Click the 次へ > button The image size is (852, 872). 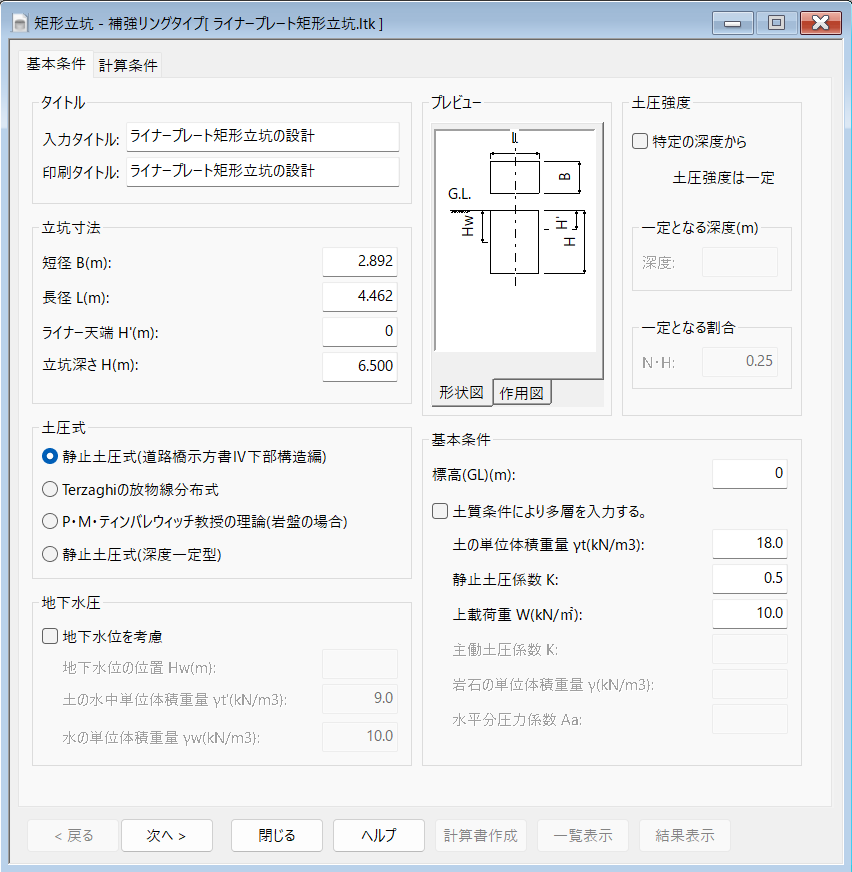pyautogui.click(x=166, y=835)
